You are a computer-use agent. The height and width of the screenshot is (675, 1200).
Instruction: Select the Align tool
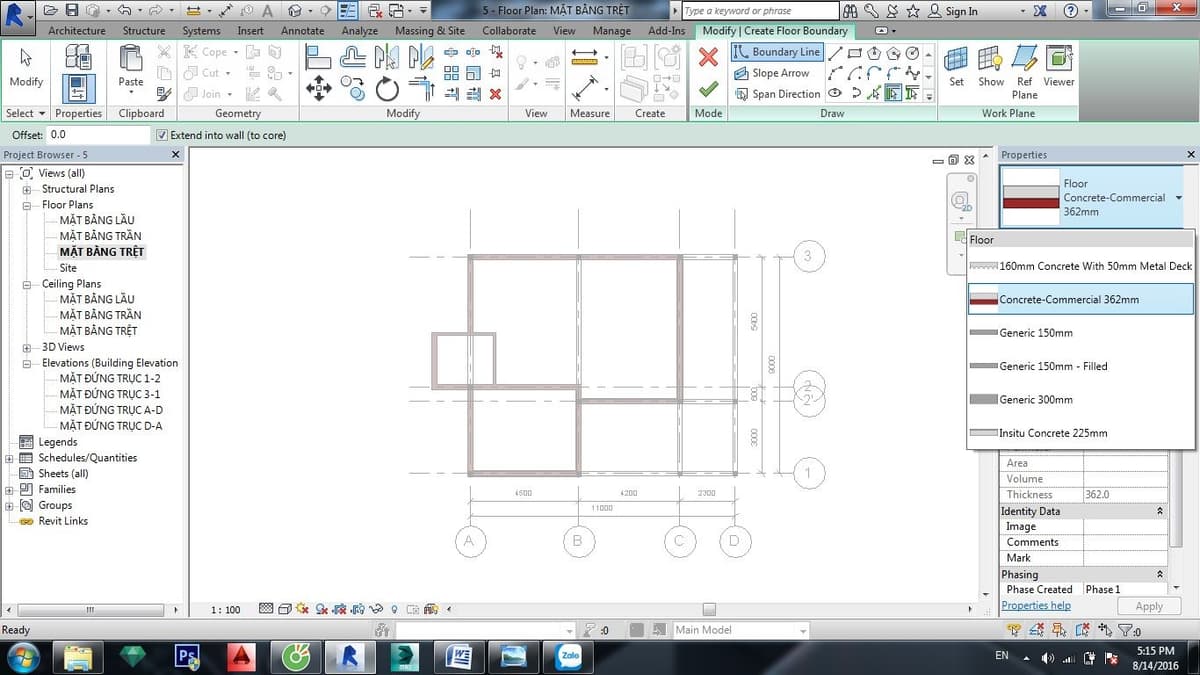pyautogui.click(x=319, y=56)
